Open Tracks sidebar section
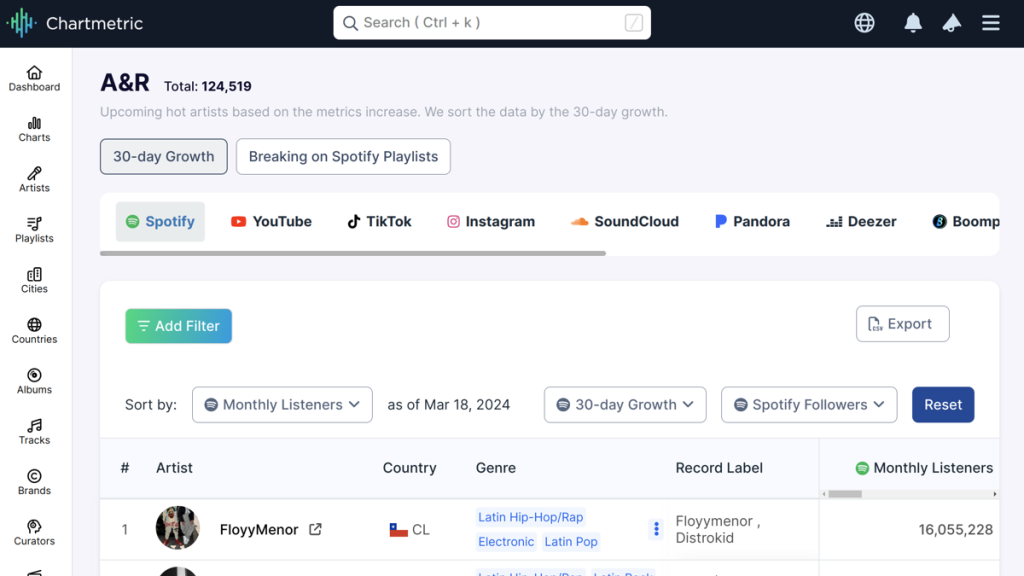1024x576 pixels. pos(34,432)
